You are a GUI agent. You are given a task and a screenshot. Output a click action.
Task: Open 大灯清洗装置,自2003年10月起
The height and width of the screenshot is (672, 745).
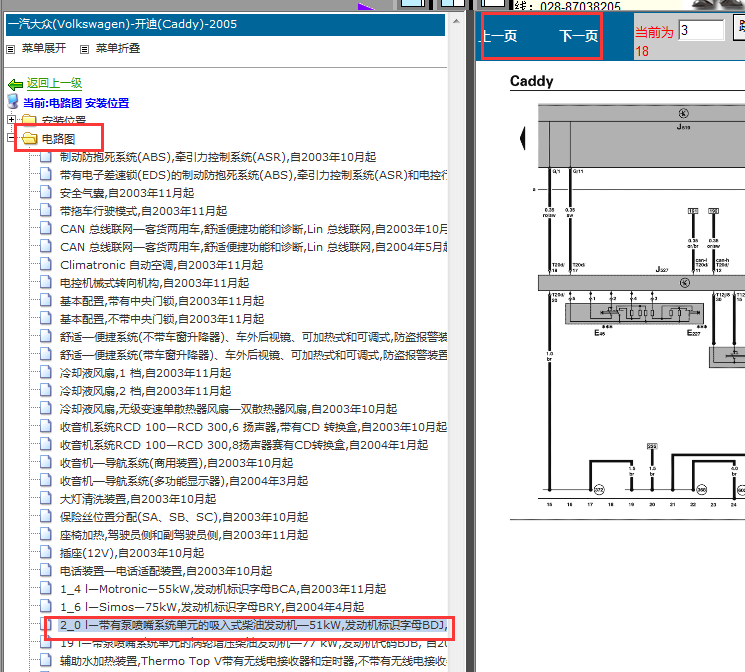pyautogui.click(x=138, y=499)
